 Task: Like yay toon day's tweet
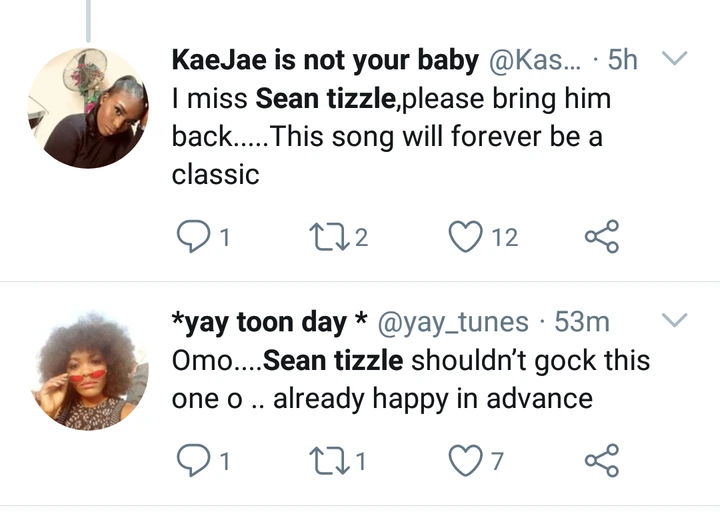click(x=465, y=461)
